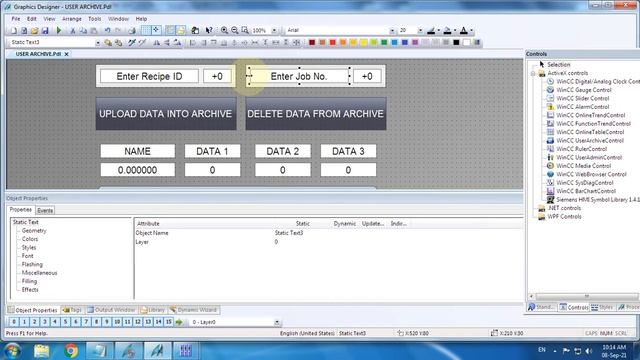The height and width of the screenshot is (360, 640).
Task: Toggle the grid display toolbar button
Action: tap(146, 31)
